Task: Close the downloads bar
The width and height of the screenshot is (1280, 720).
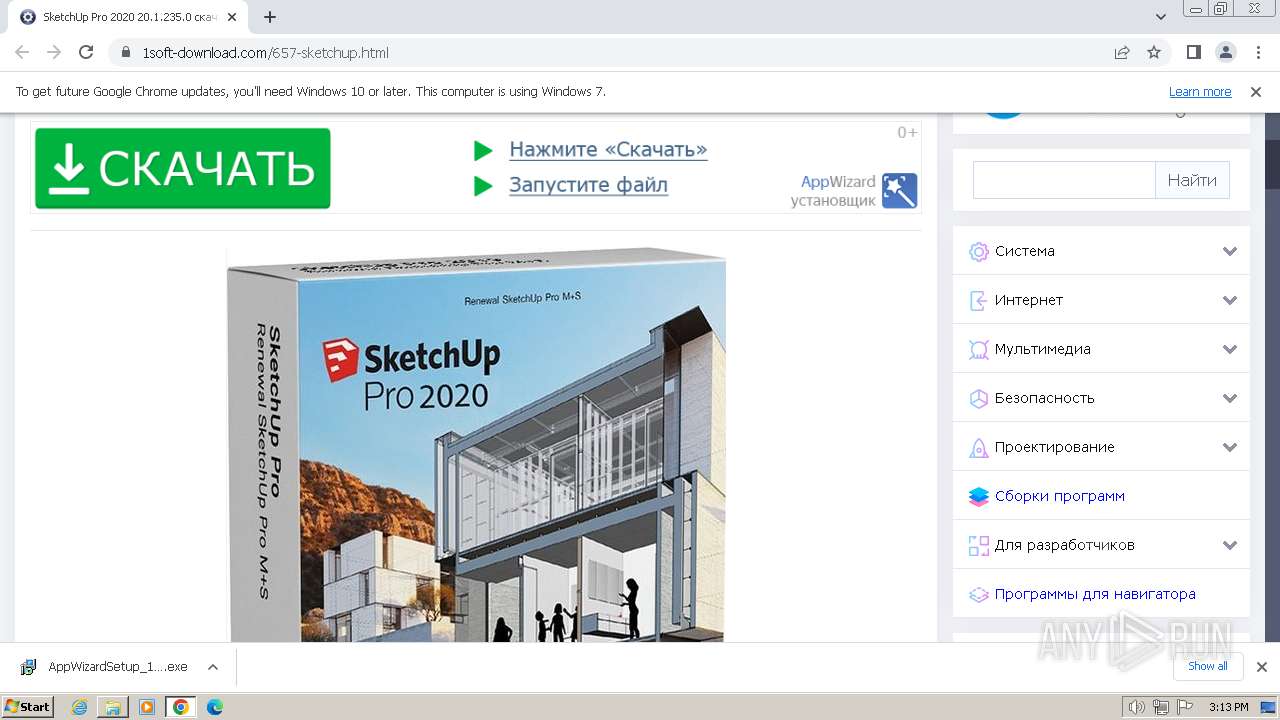Action: (x=1262, y=667)
